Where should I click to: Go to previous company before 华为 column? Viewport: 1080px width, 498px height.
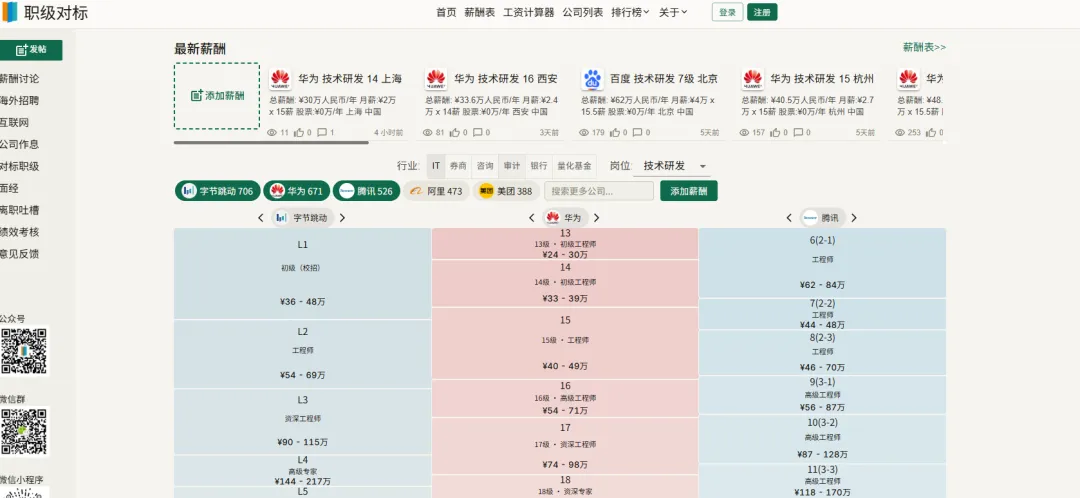click(x=532, y=218)
